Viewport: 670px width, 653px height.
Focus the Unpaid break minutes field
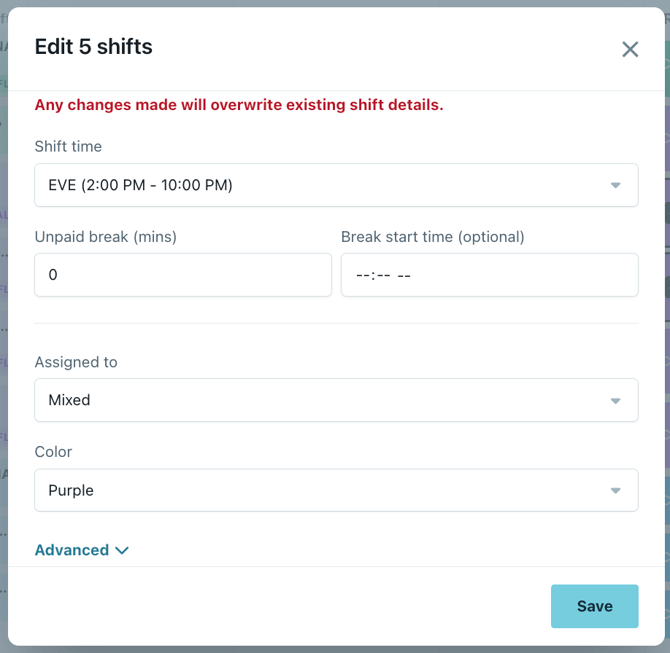click(182, 274)
